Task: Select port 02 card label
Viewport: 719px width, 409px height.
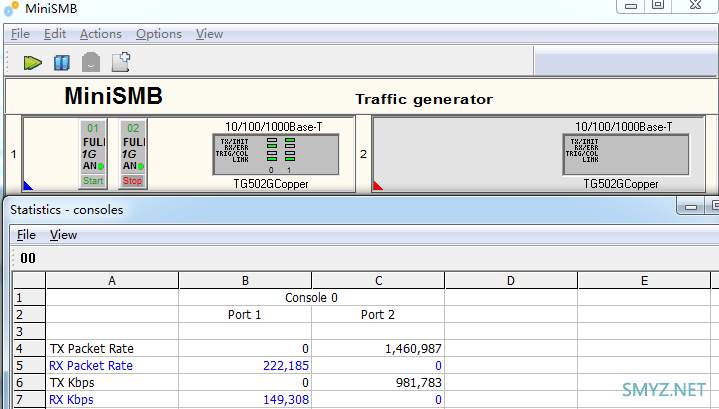Action: [133, 128]
